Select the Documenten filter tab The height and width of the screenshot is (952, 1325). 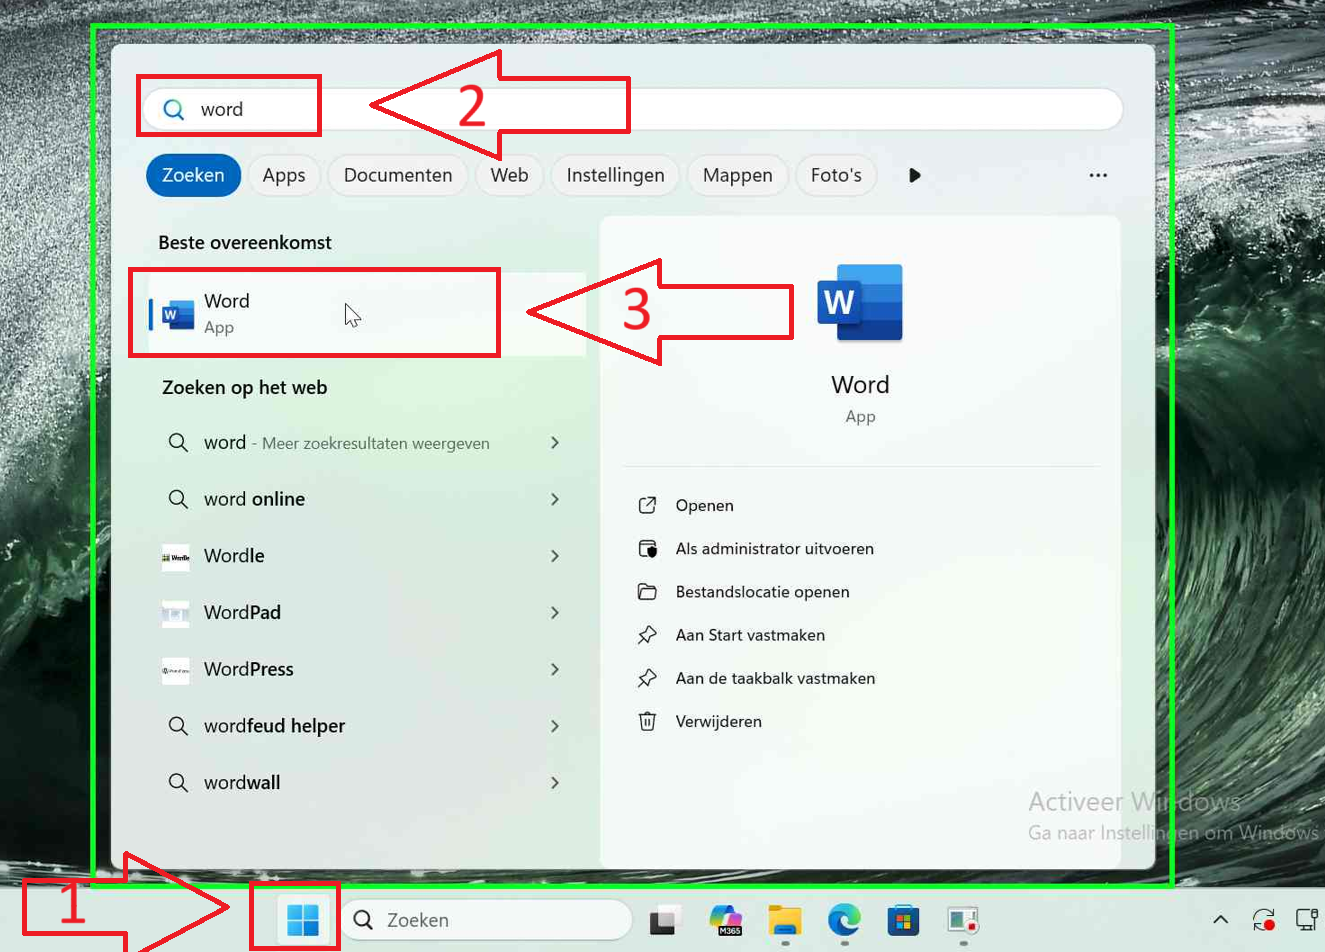coord(397,175)
